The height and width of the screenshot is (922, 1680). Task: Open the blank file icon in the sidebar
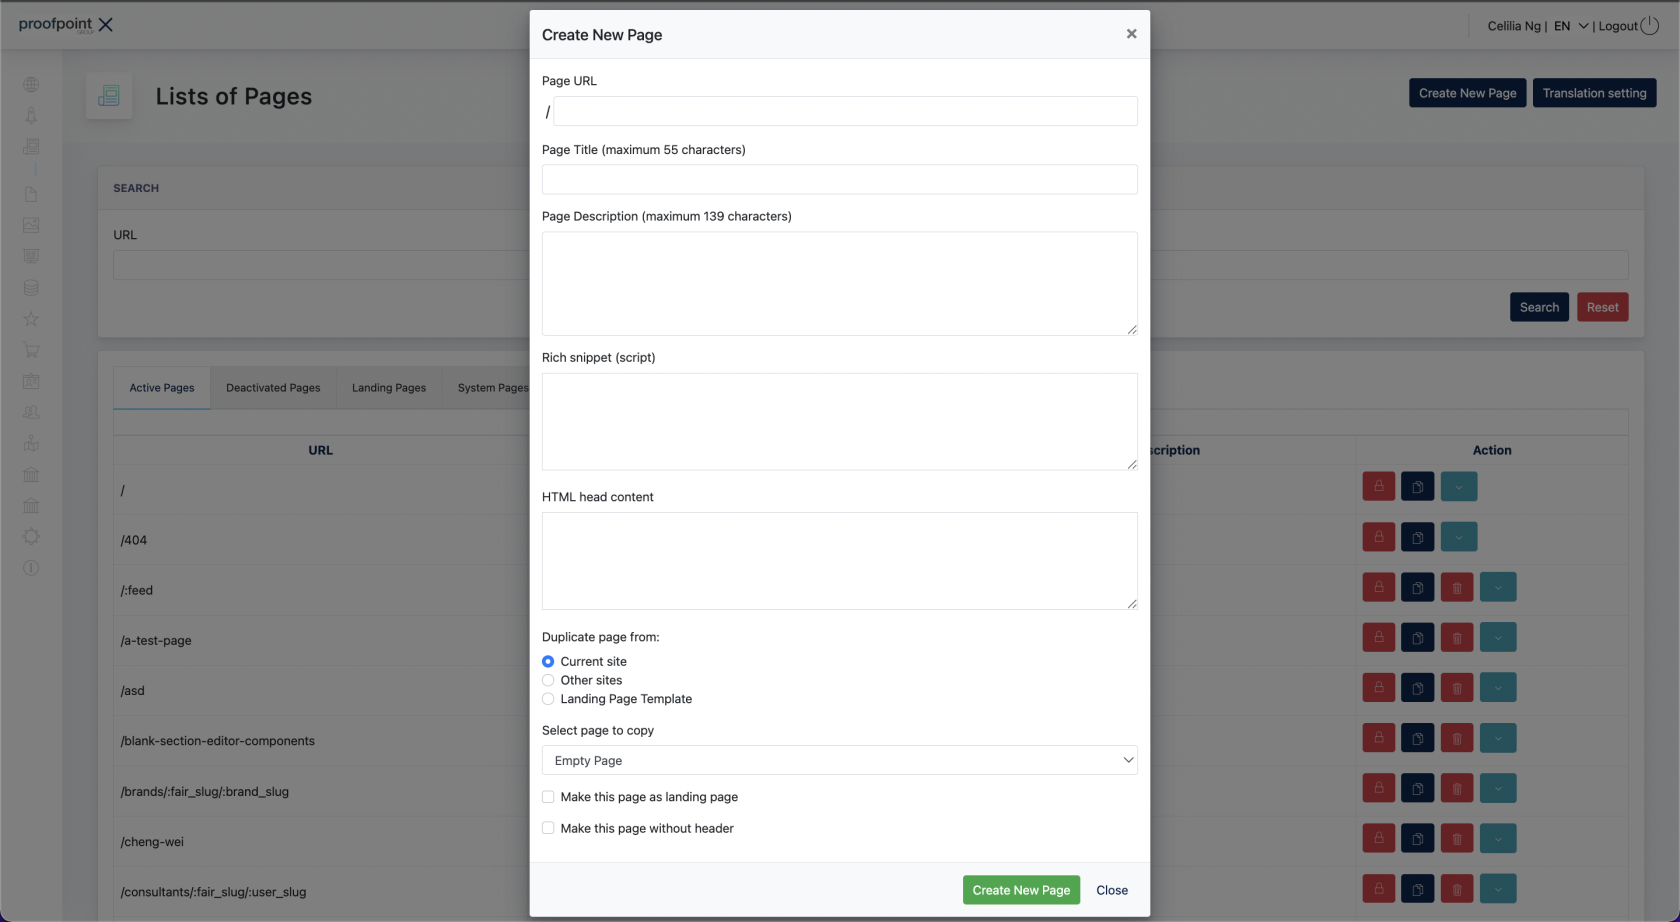[x=31, y=194]
